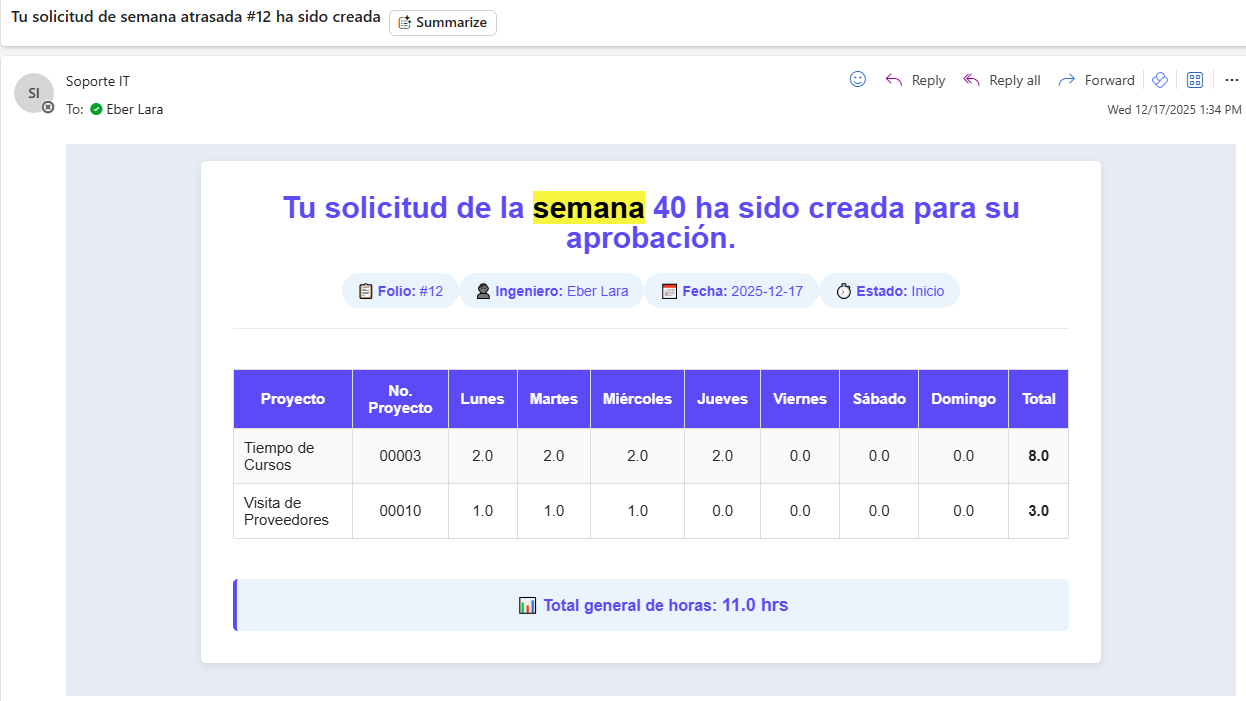The image size is (1246, 701).
Task: Click the overlapping-shapes sticker icon beside Forward
Action: click(x=1159, y=80)
